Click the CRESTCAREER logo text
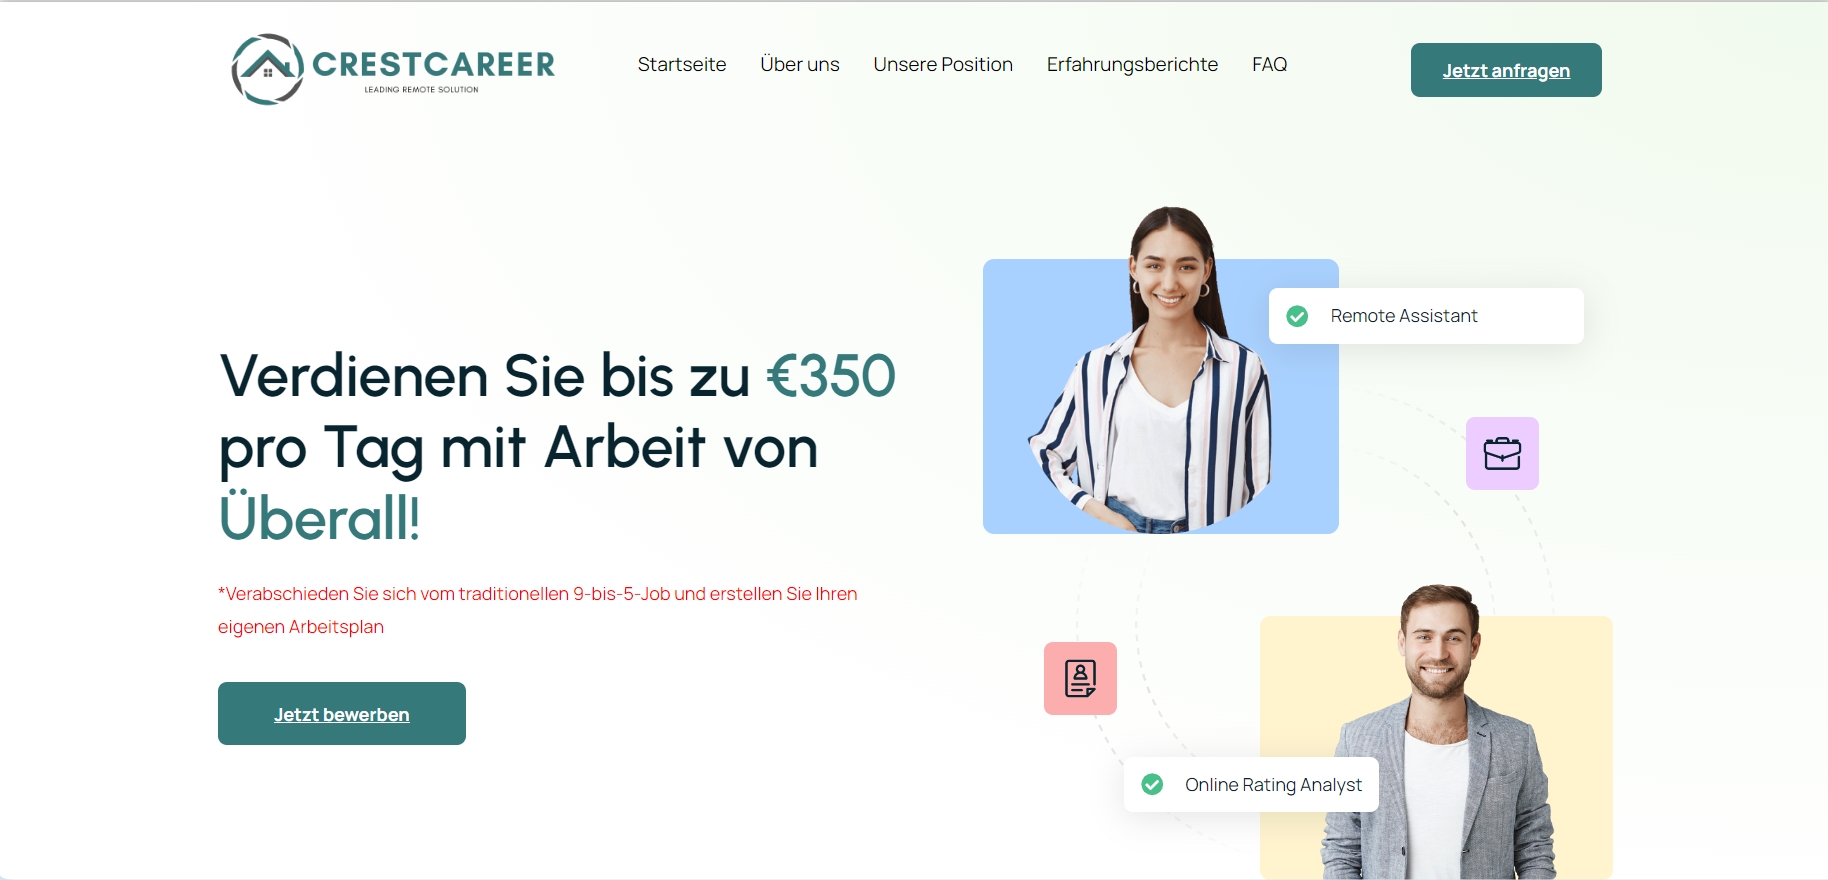 coord(433,64)
